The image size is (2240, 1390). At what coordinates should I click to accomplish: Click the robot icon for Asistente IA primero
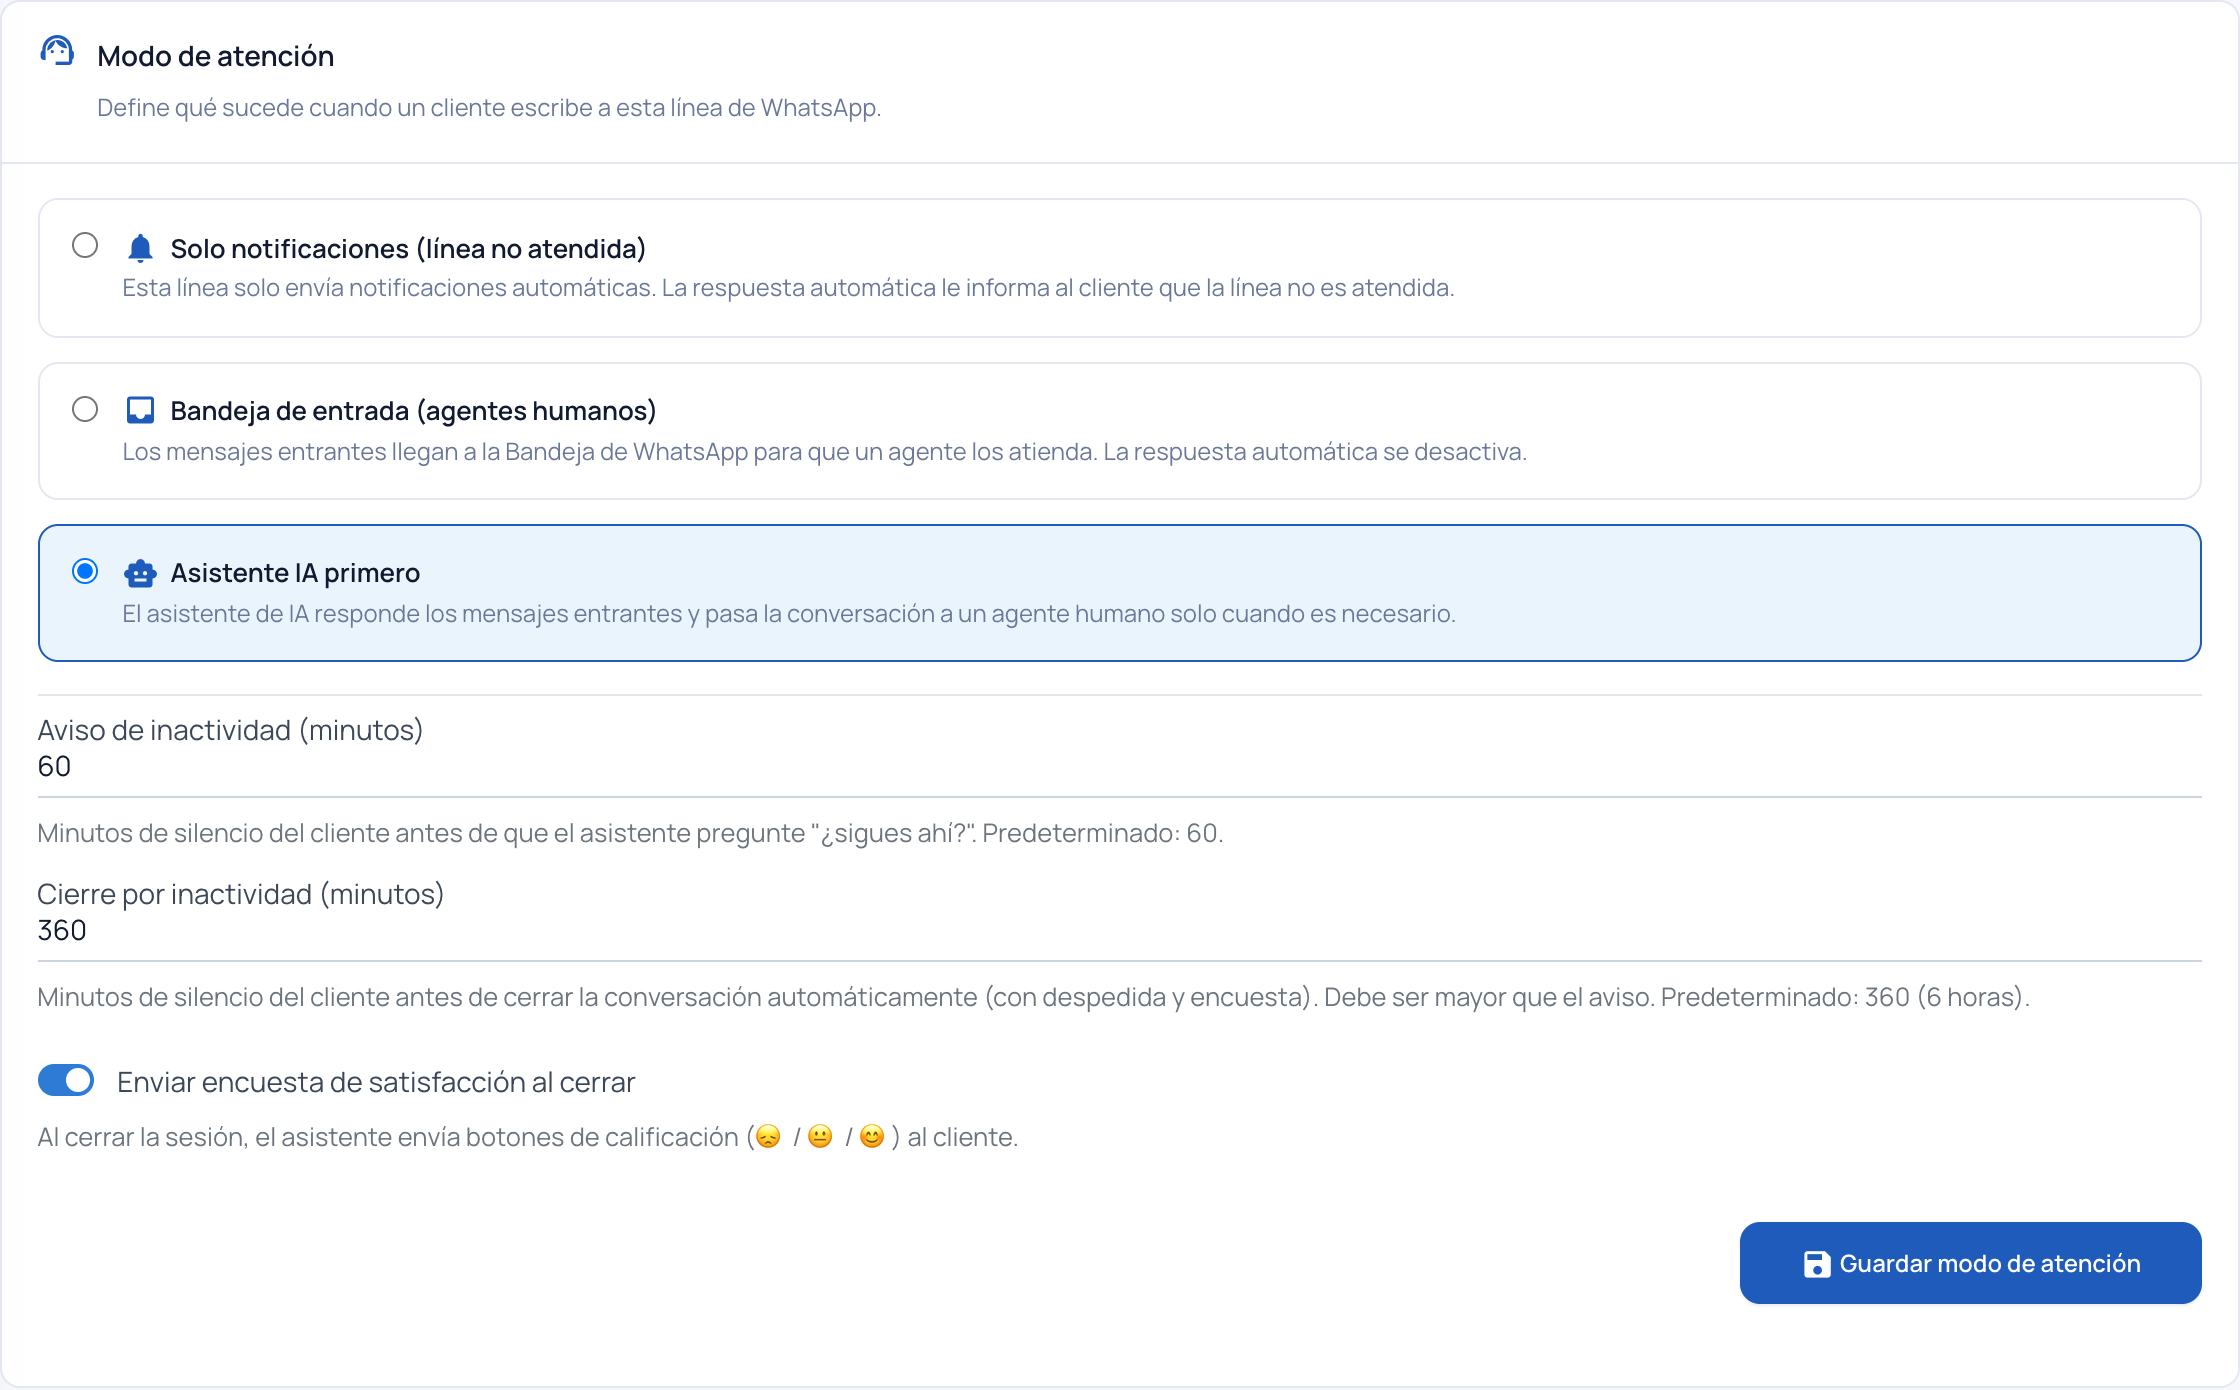coord(140,573)
